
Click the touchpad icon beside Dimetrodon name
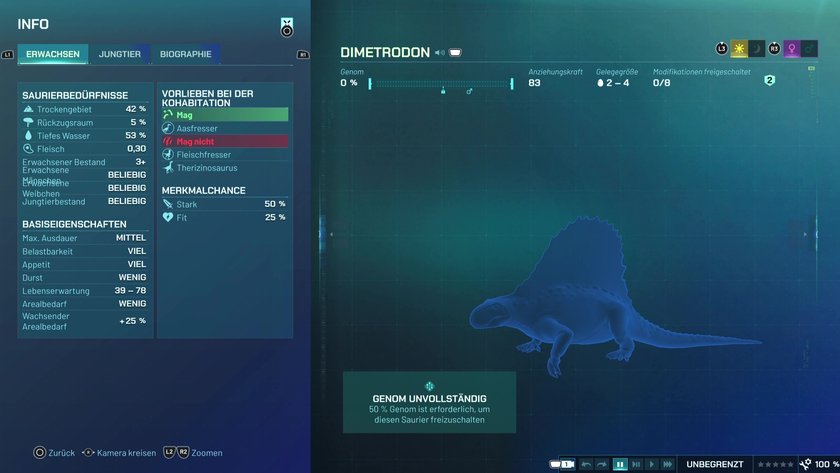[455, 52]
